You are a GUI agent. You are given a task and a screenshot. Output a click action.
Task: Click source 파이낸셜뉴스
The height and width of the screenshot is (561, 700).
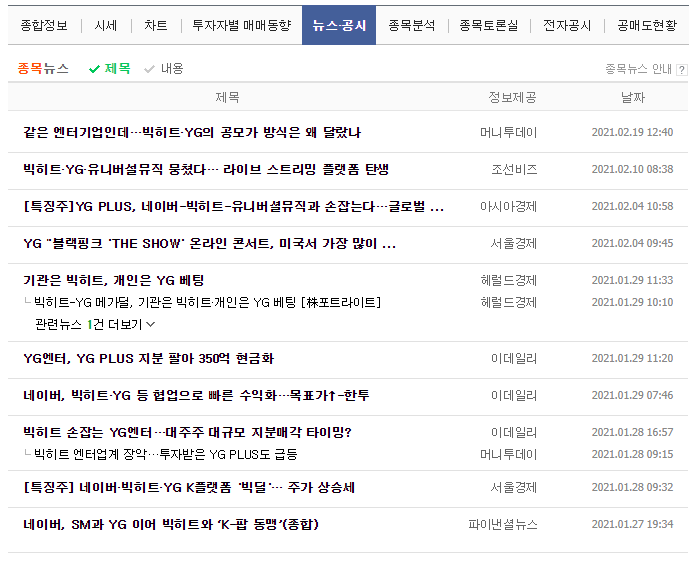pos(503,525)
